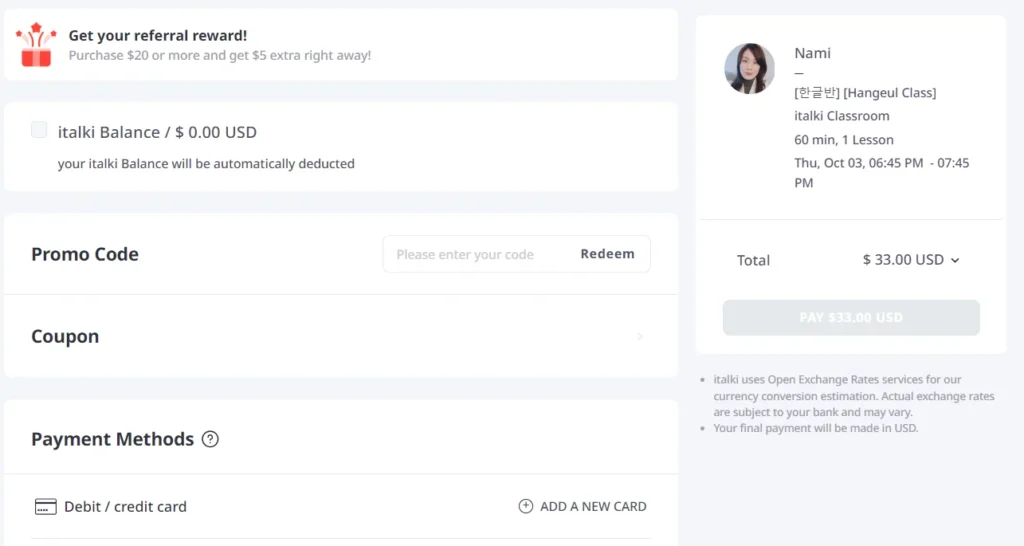The image size is (1024, 546).
Task: Click the referral reward gift icon
Action: [35, 45]
